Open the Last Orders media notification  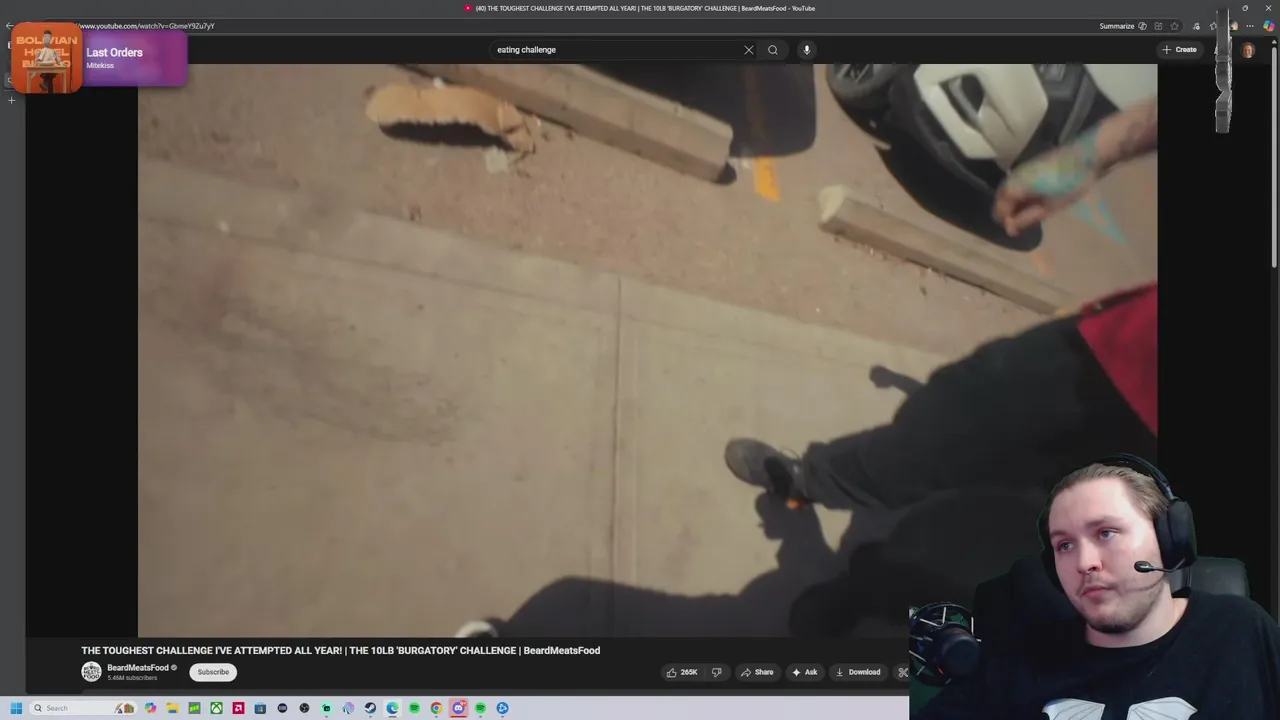[98, 58]
